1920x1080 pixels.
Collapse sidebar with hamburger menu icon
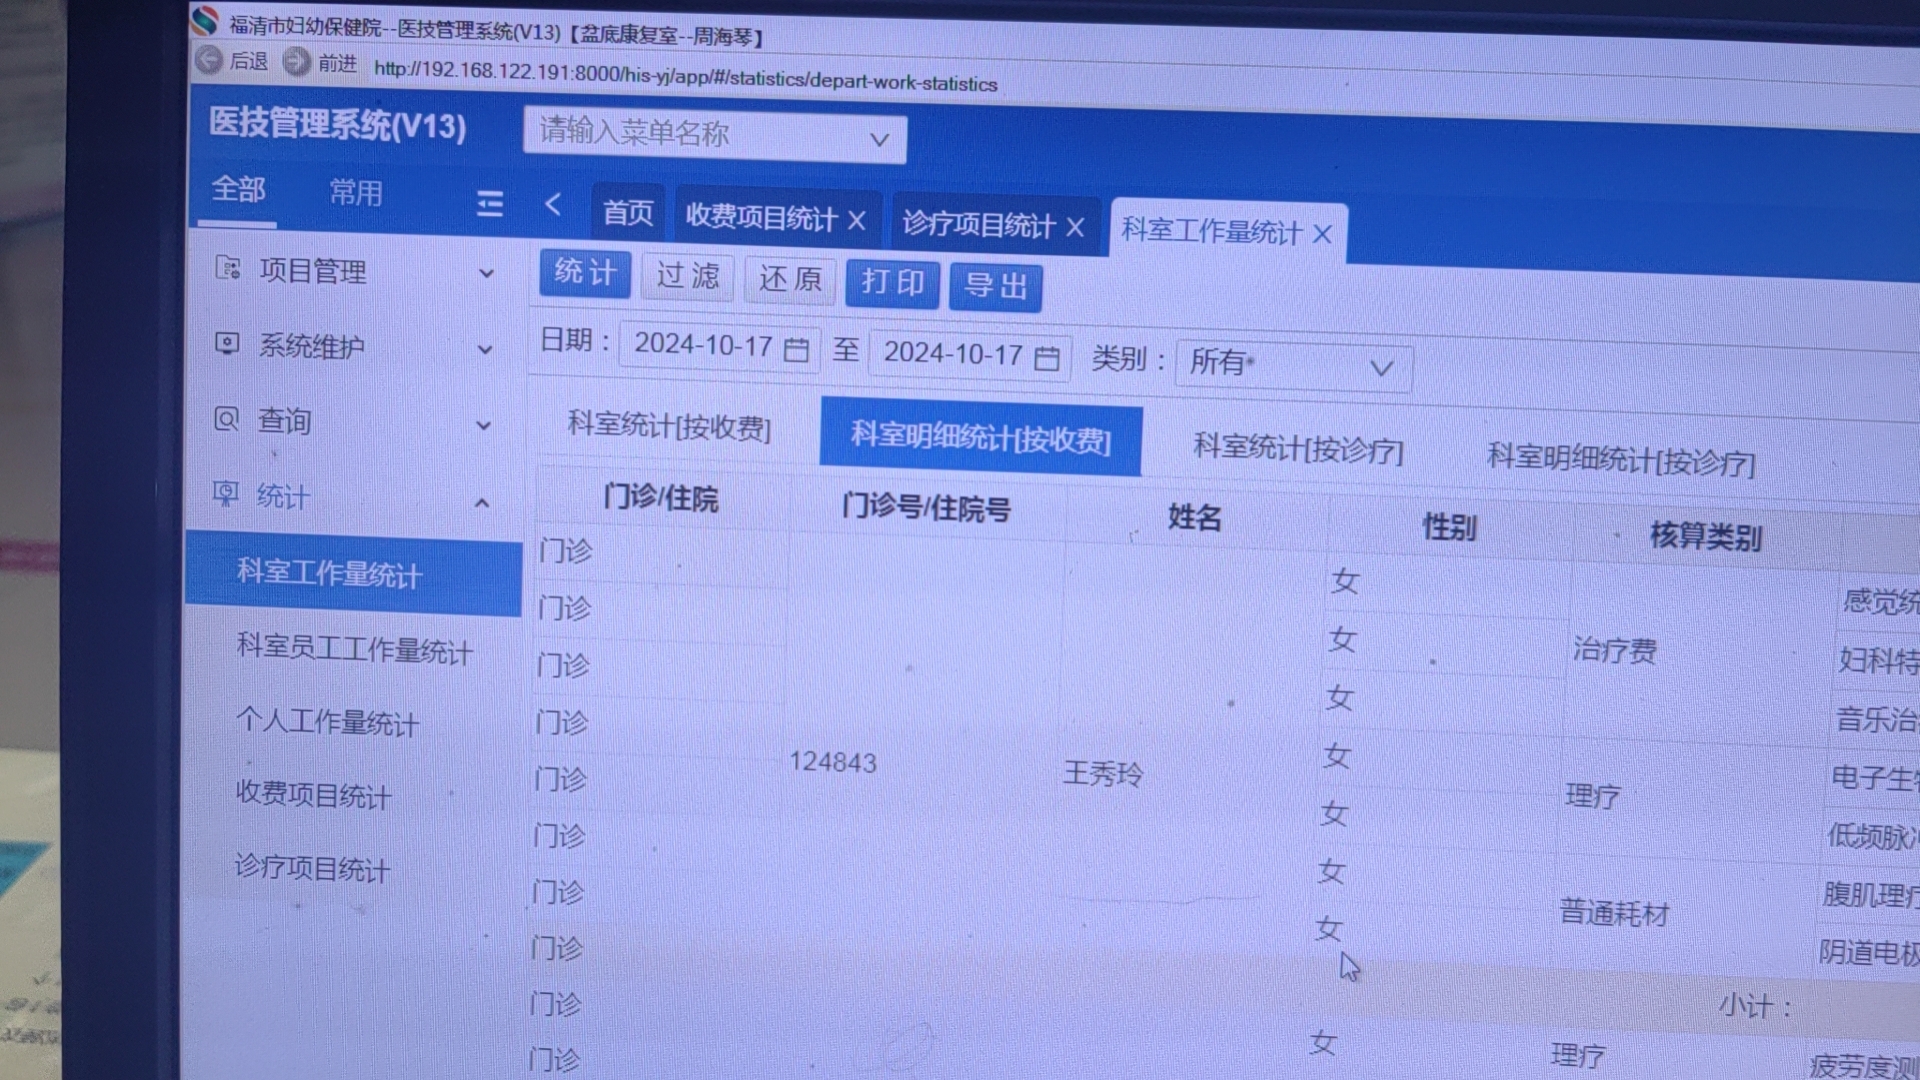pos(489,204)
